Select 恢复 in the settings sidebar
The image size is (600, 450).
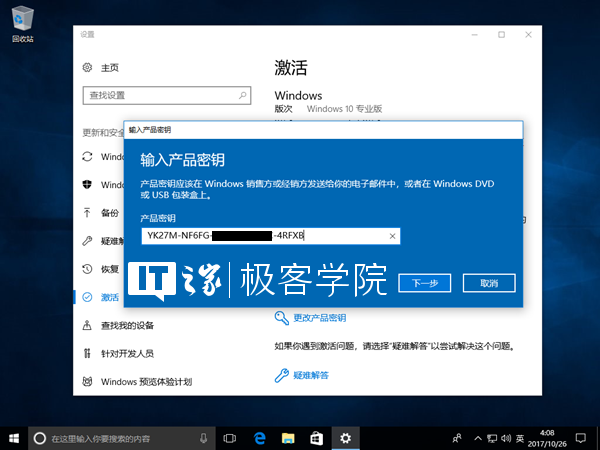(110, 269)
